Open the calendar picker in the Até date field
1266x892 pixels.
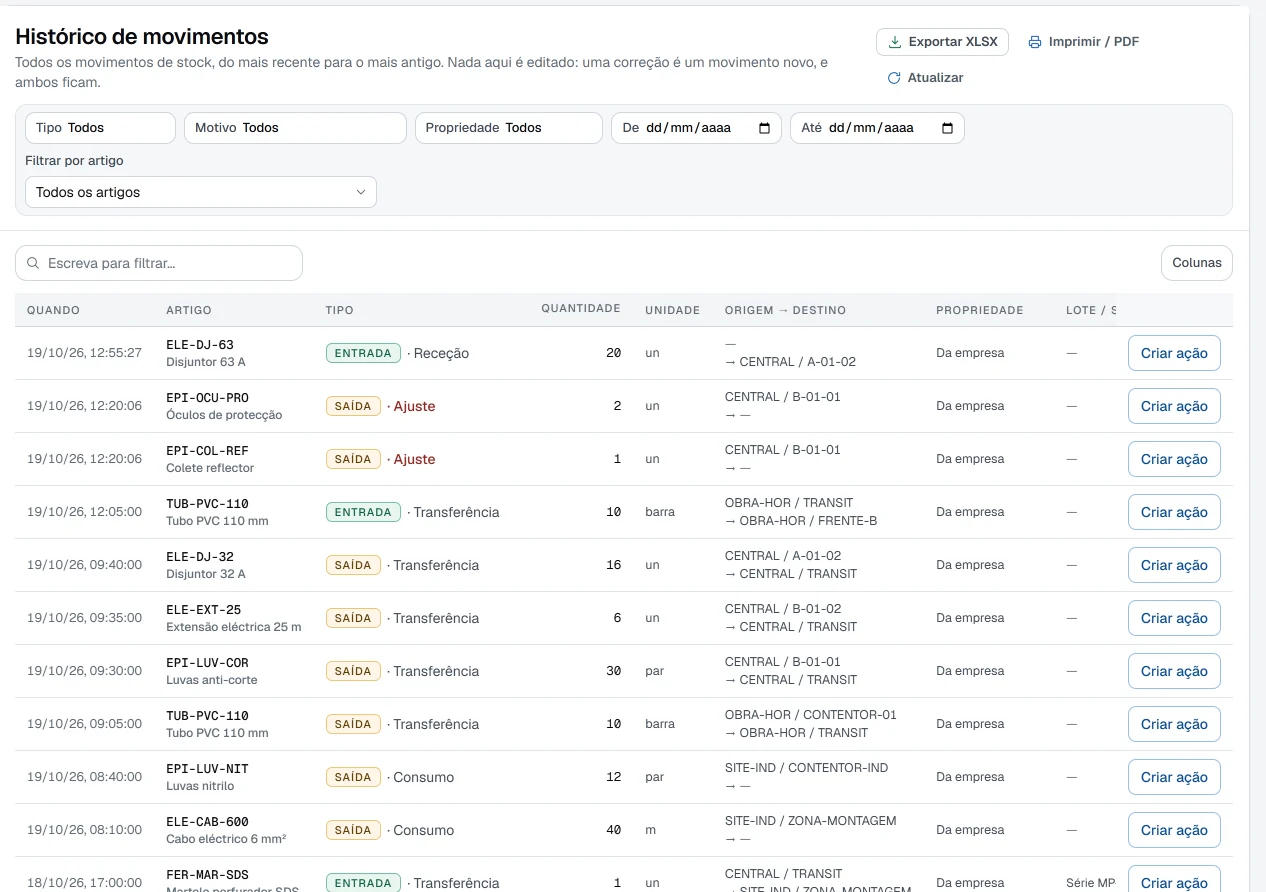[x=948, y=128]
